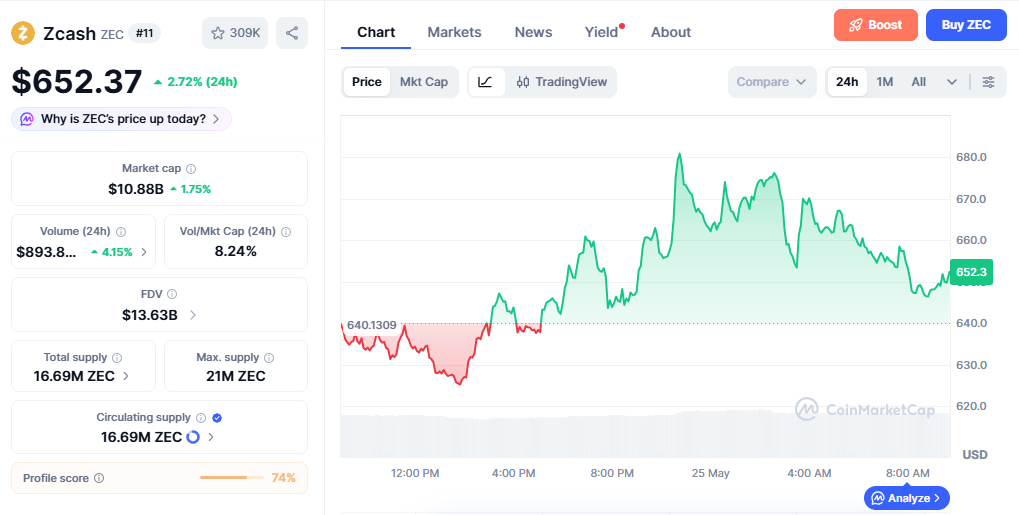Click the Profile score progress bar

click(x=231, y=478)
